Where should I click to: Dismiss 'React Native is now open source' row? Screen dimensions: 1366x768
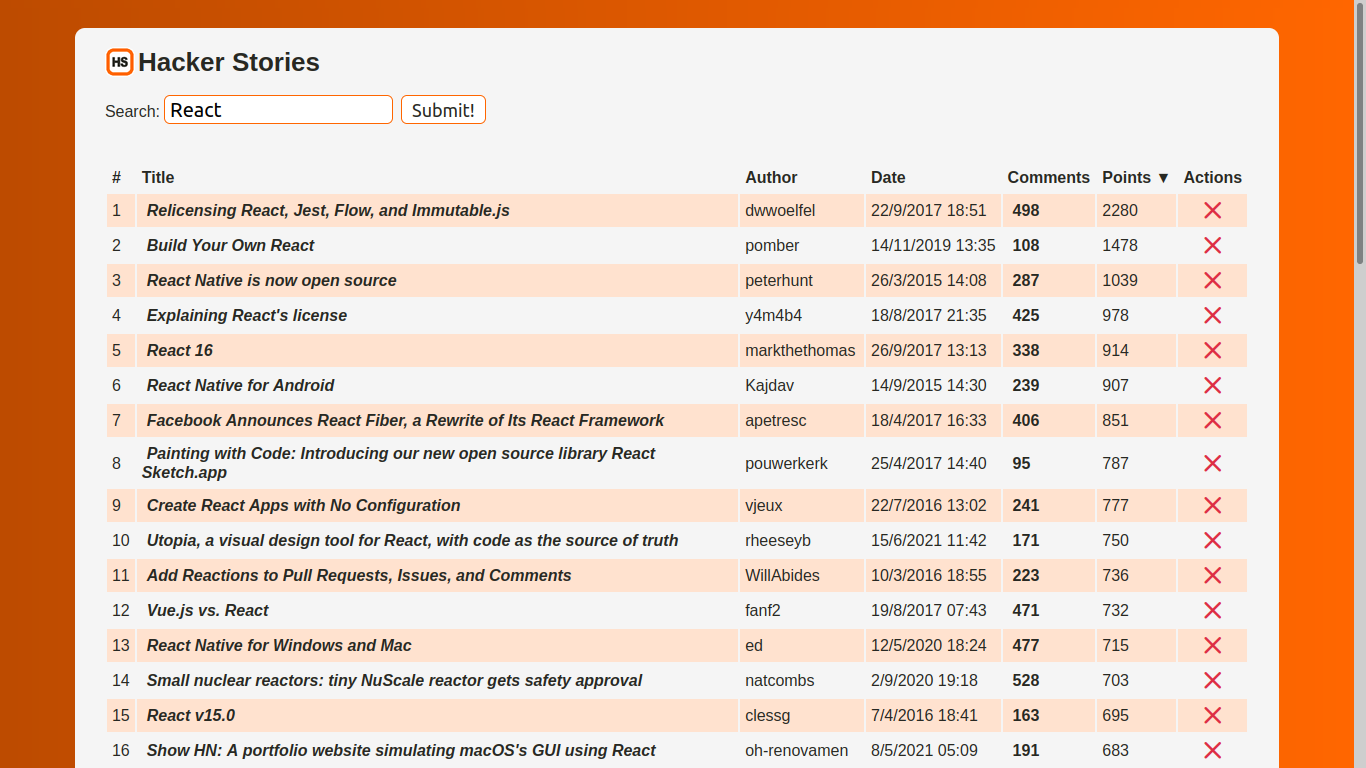click(1212, 280)
